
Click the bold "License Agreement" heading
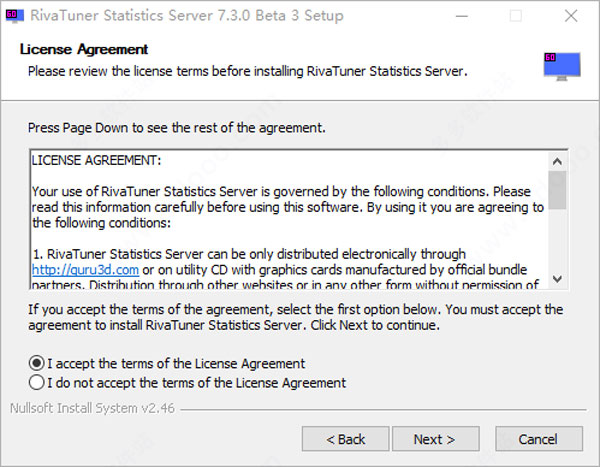pyautogui.click(x=84, y=49)
